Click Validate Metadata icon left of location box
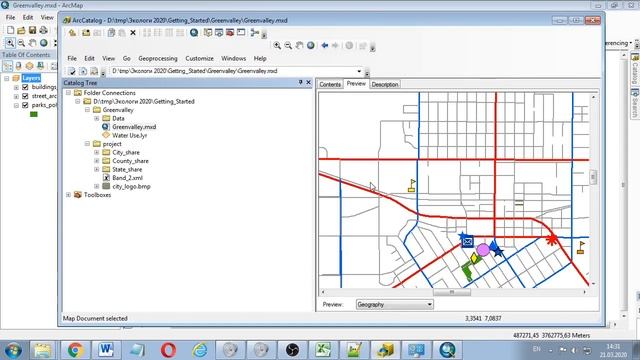This screenshot has height=360, width=640. (x=72, y=71)
